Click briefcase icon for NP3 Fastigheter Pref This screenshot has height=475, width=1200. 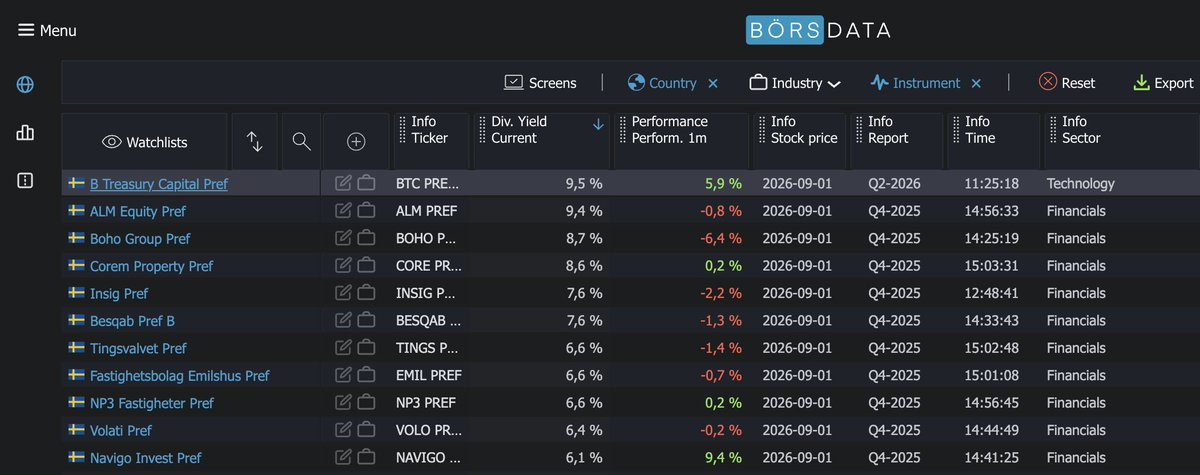tap(366, 403)
